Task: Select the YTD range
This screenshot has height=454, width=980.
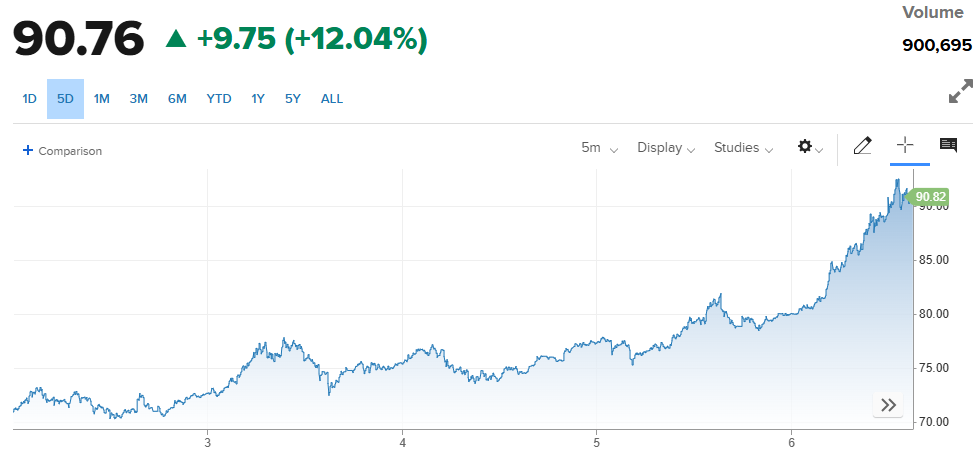Action: (219, 98)
